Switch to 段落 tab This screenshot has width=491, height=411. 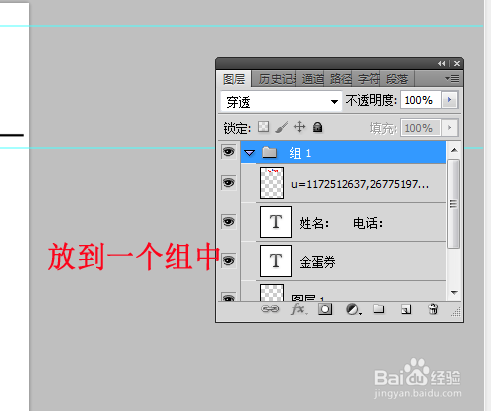click(397, 79)
